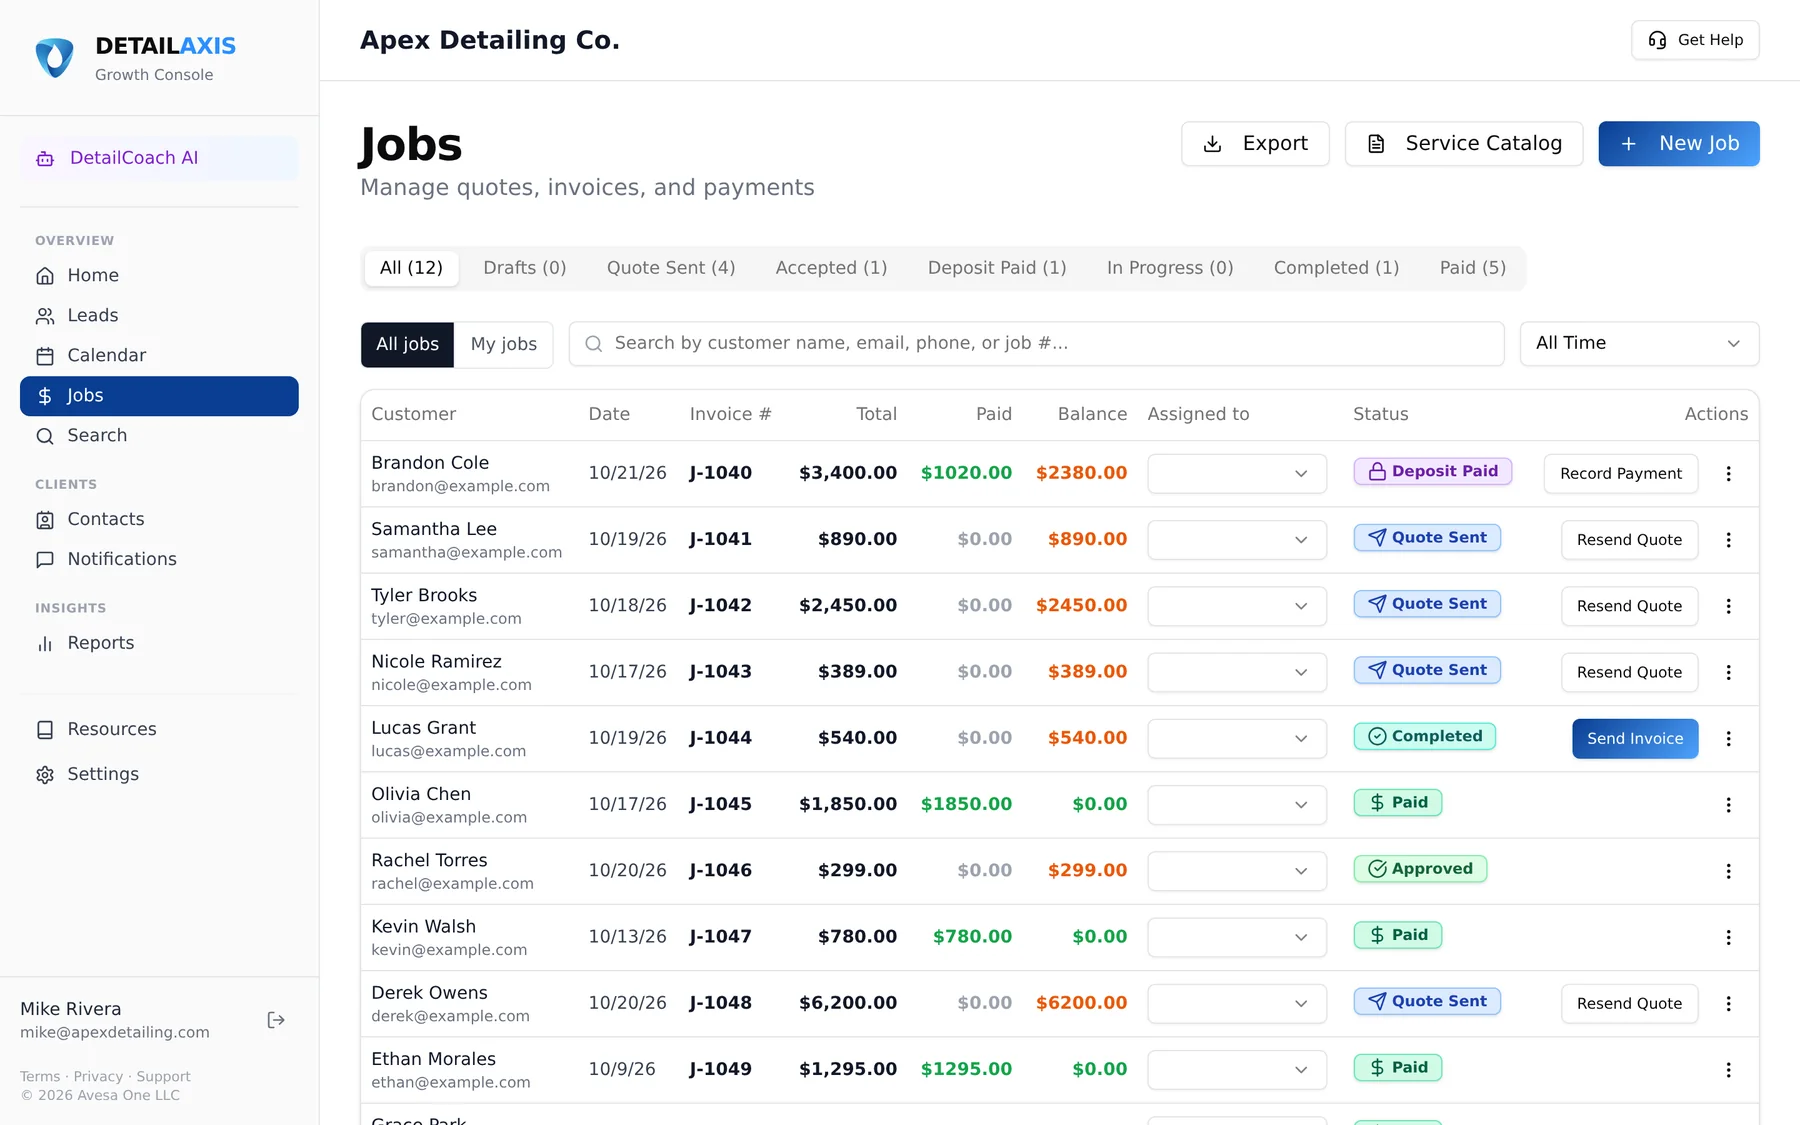Open assignee dropdown for Brandon Cole
1800x1125 pixels.
pos(1237,473)
